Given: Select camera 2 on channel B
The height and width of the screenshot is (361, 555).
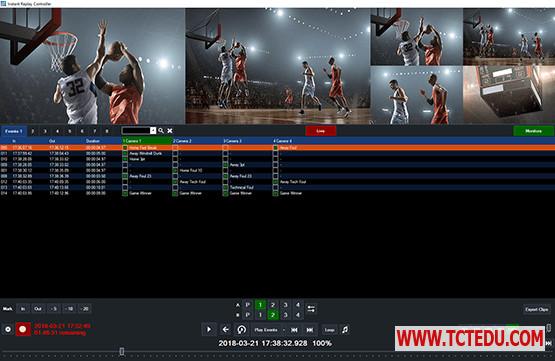Looking at the screenshot, I should [x=273, y=315].
